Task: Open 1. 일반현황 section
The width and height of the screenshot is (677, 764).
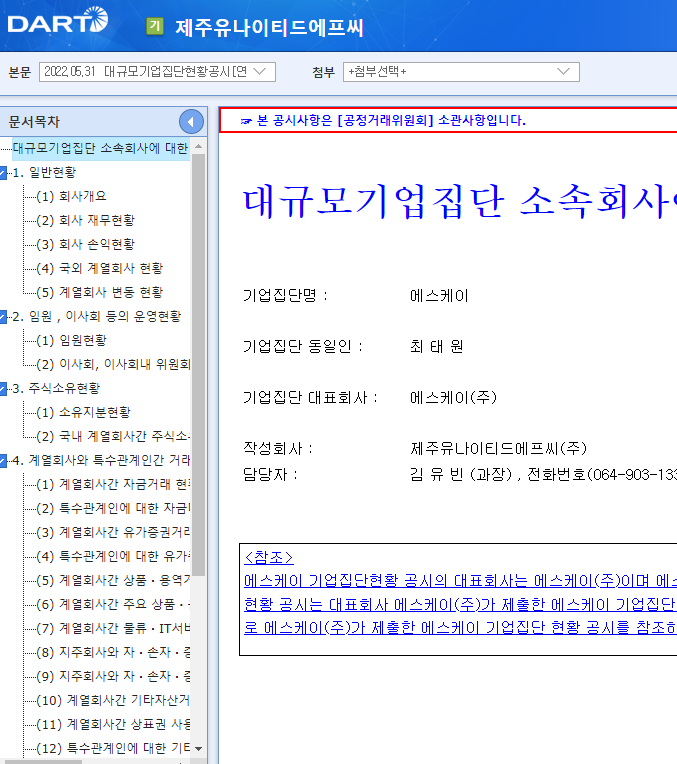Action: click(x=44, y=172)
